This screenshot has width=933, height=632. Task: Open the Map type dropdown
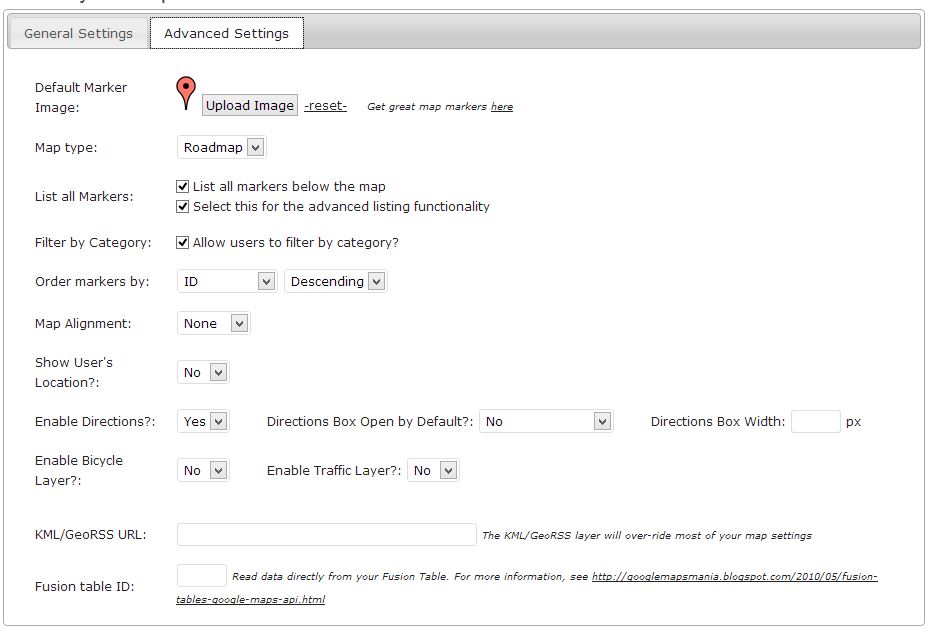pyautogui.click(x=222, y=148)
